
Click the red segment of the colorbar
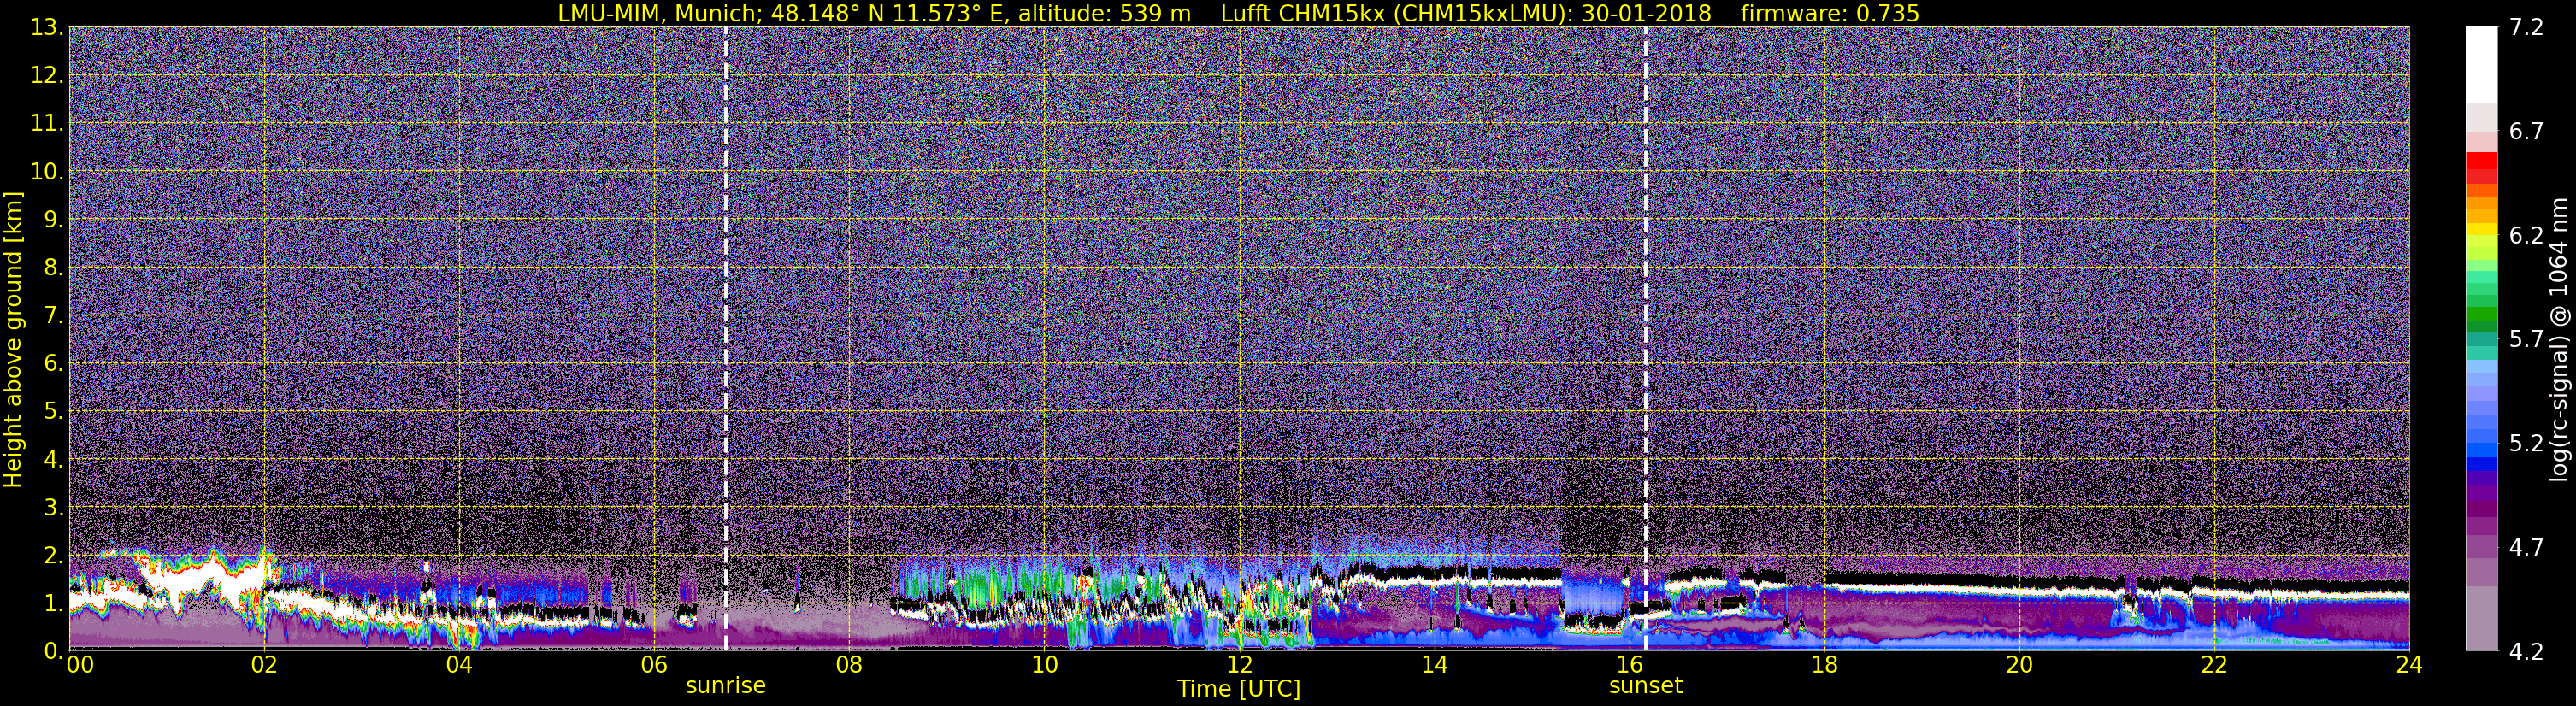(x=2481, y=160)
